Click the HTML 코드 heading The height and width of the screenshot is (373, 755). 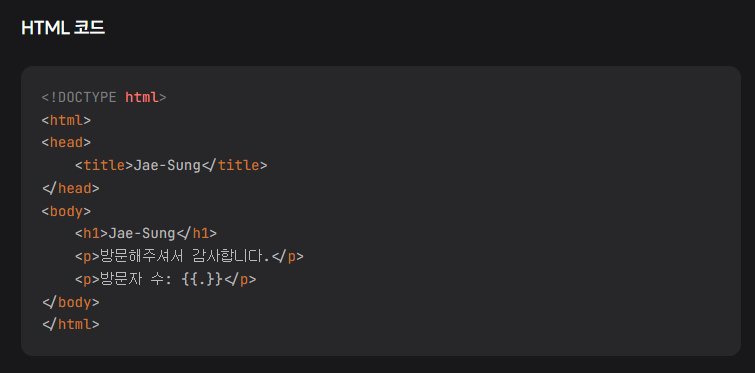pyautogui.click(x=63, y=28)
